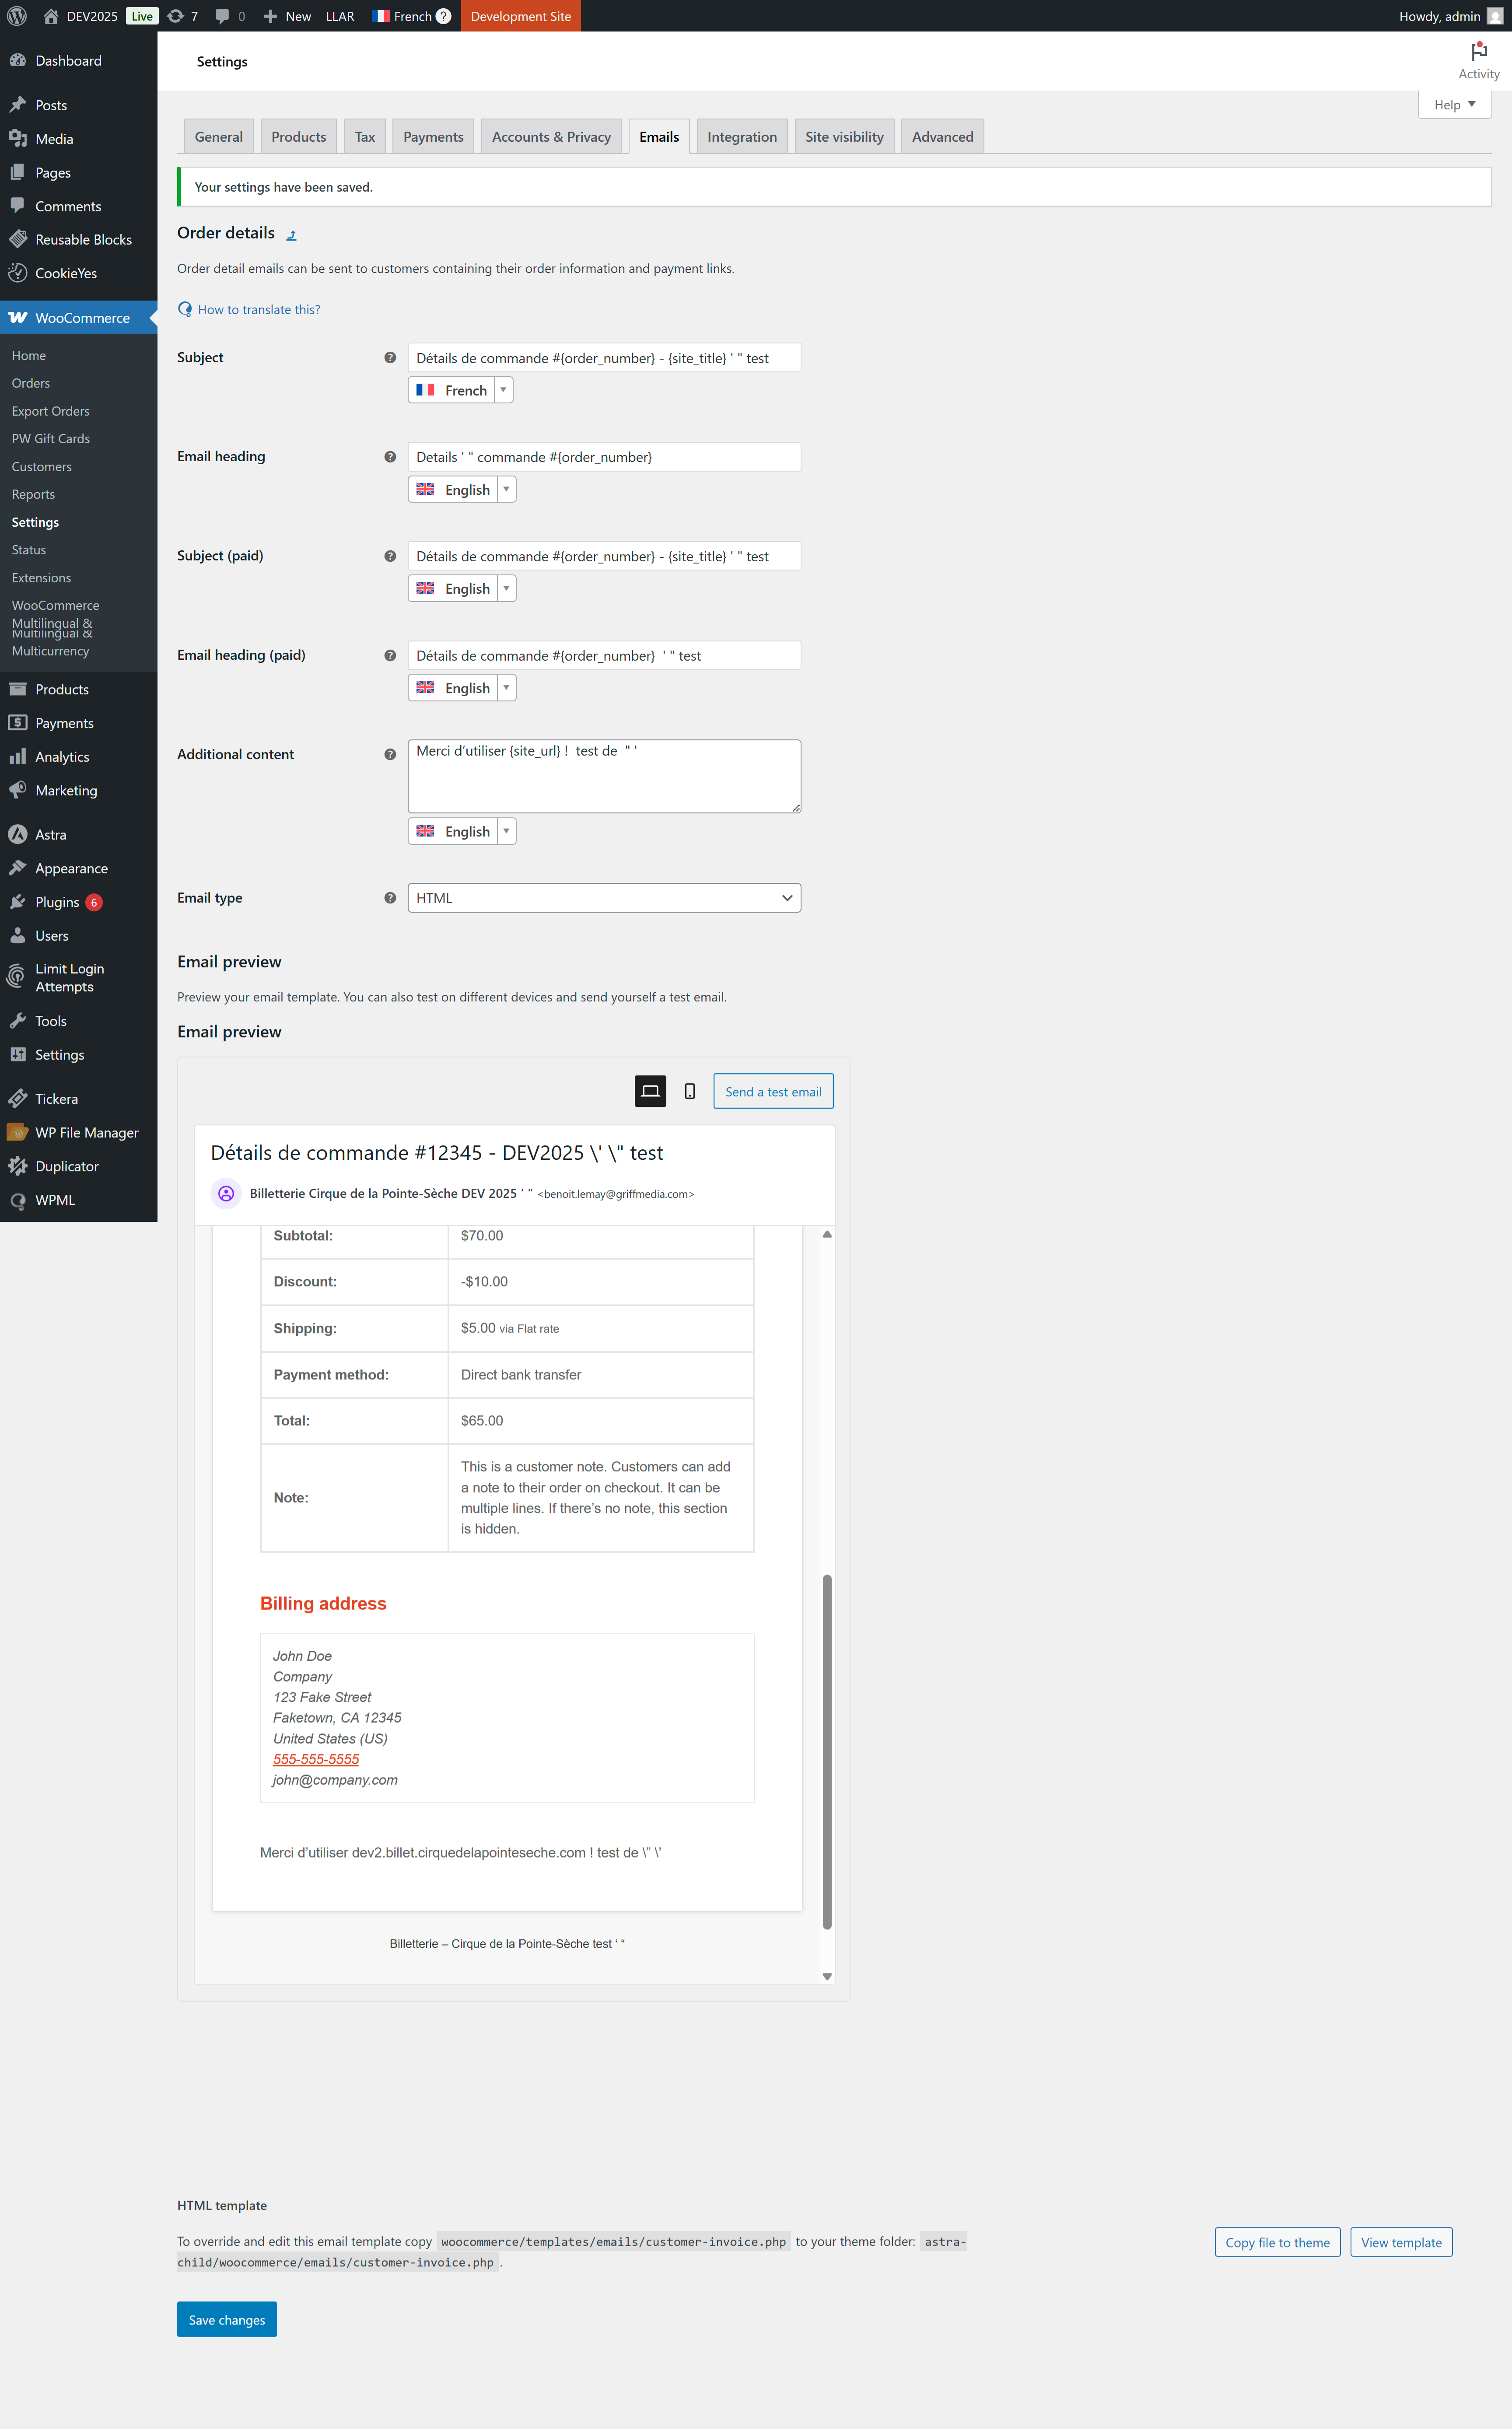1512x2429 pixels.
Task: Open Orders in WooCommerce submenu
Action: coord(31,383)
